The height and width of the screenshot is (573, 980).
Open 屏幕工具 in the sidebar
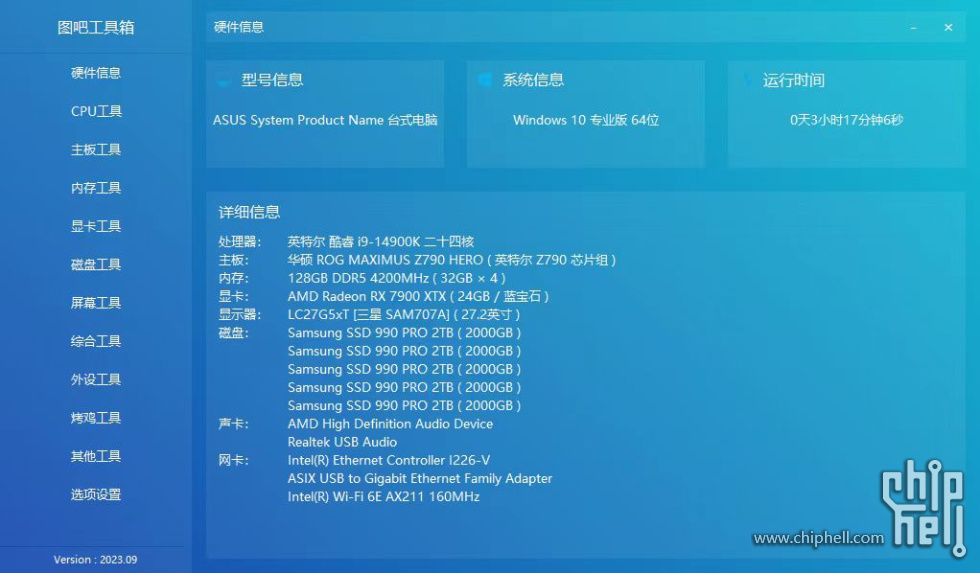(96, 303)
